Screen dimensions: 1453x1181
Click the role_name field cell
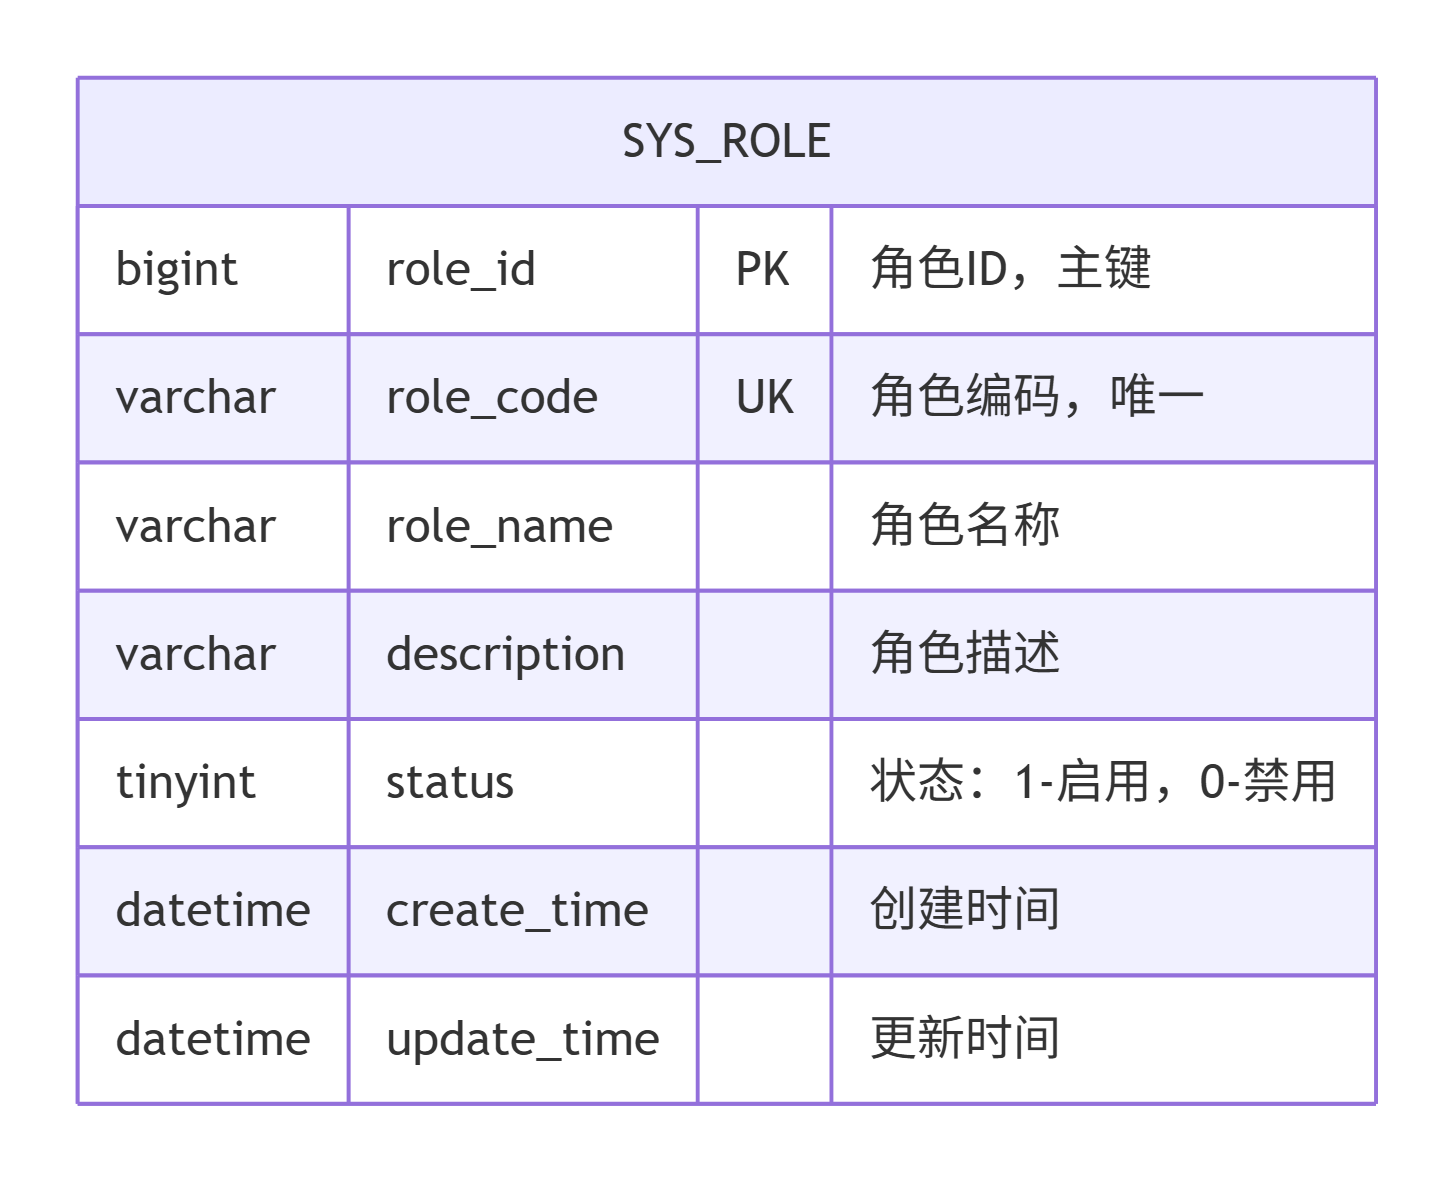(523, 526)
